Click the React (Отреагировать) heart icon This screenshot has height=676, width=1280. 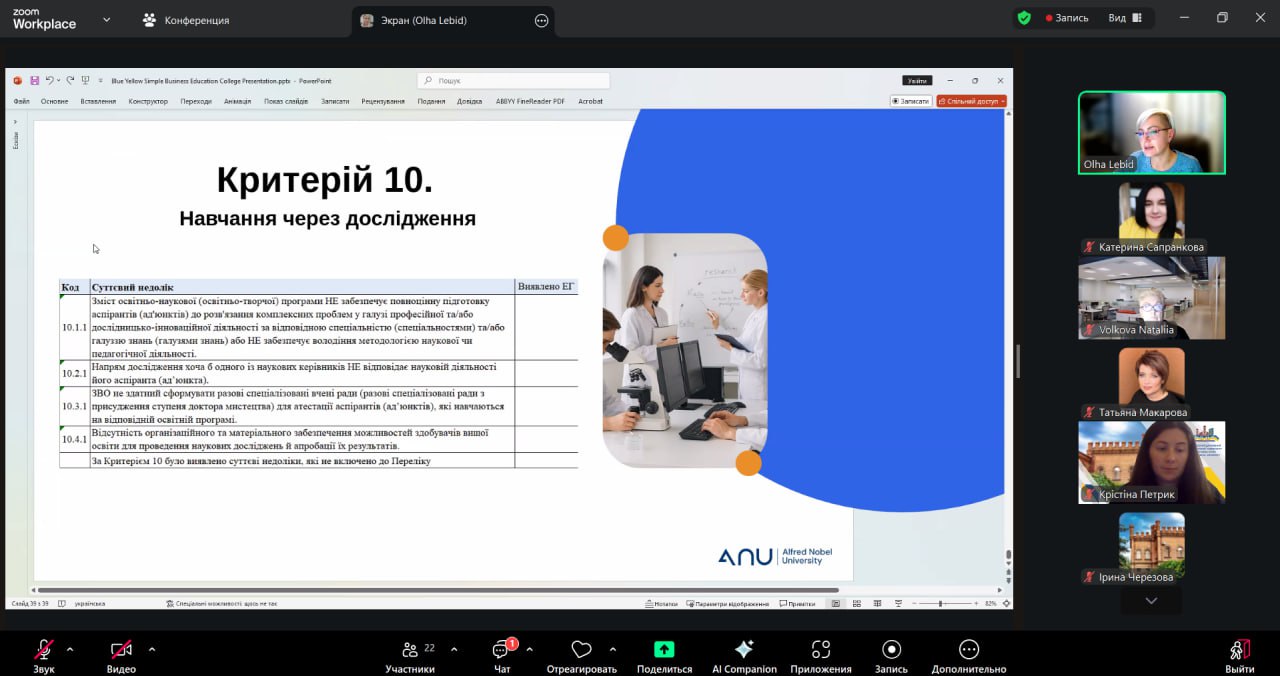tap(581, 649)
